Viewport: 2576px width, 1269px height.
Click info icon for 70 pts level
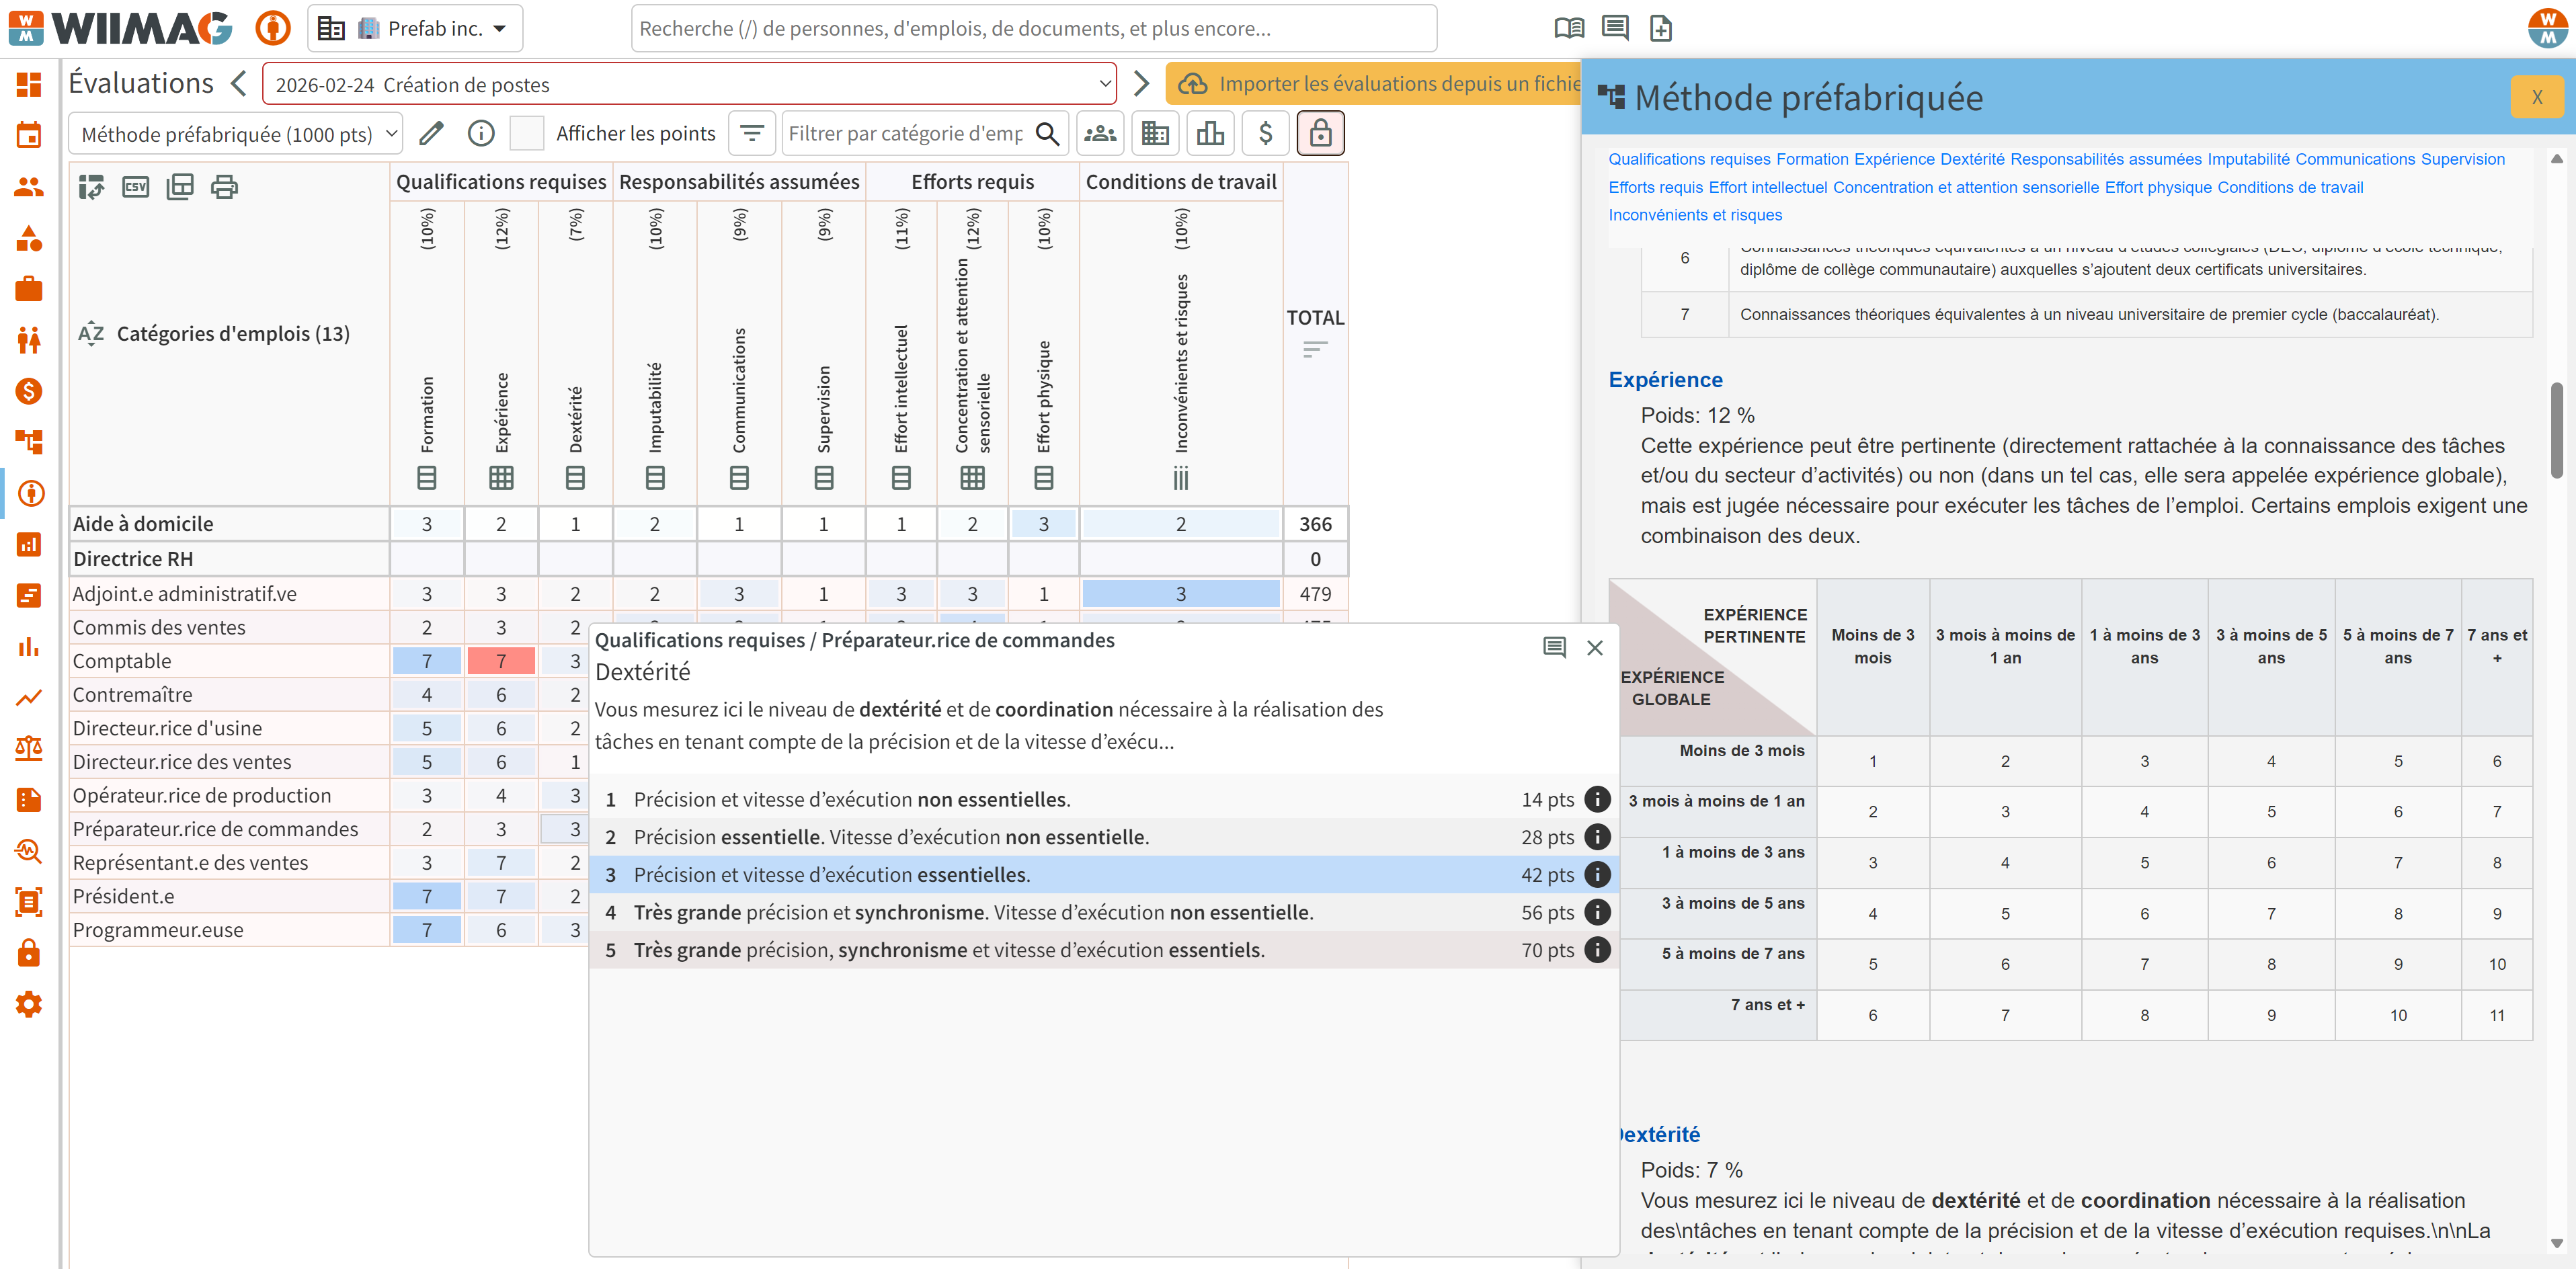[x=1598, y=950]
